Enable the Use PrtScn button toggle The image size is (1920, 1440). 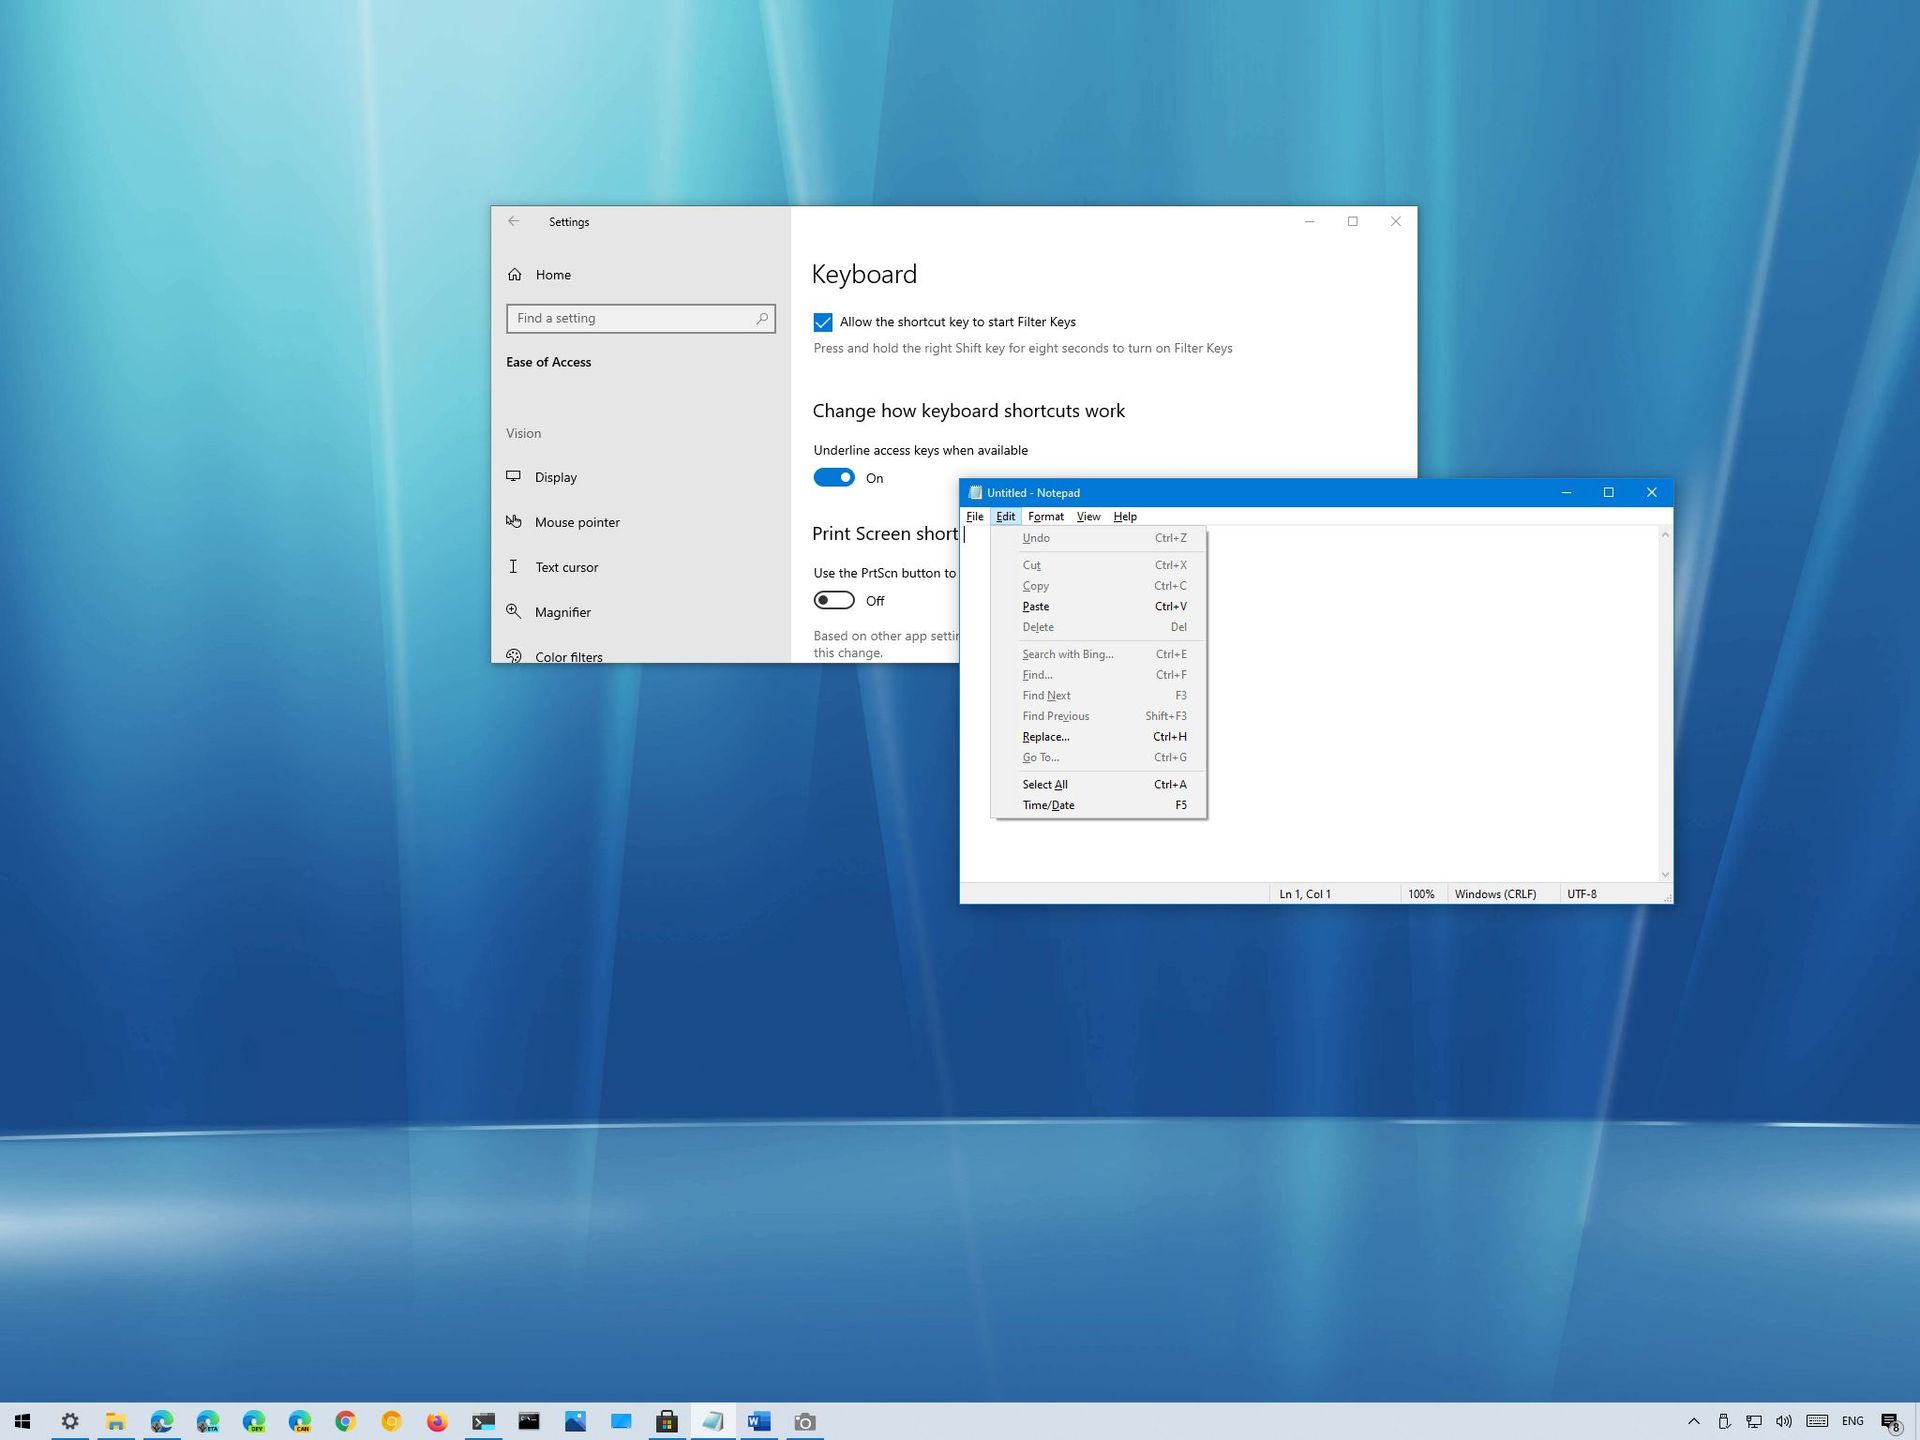pos(834,600)
